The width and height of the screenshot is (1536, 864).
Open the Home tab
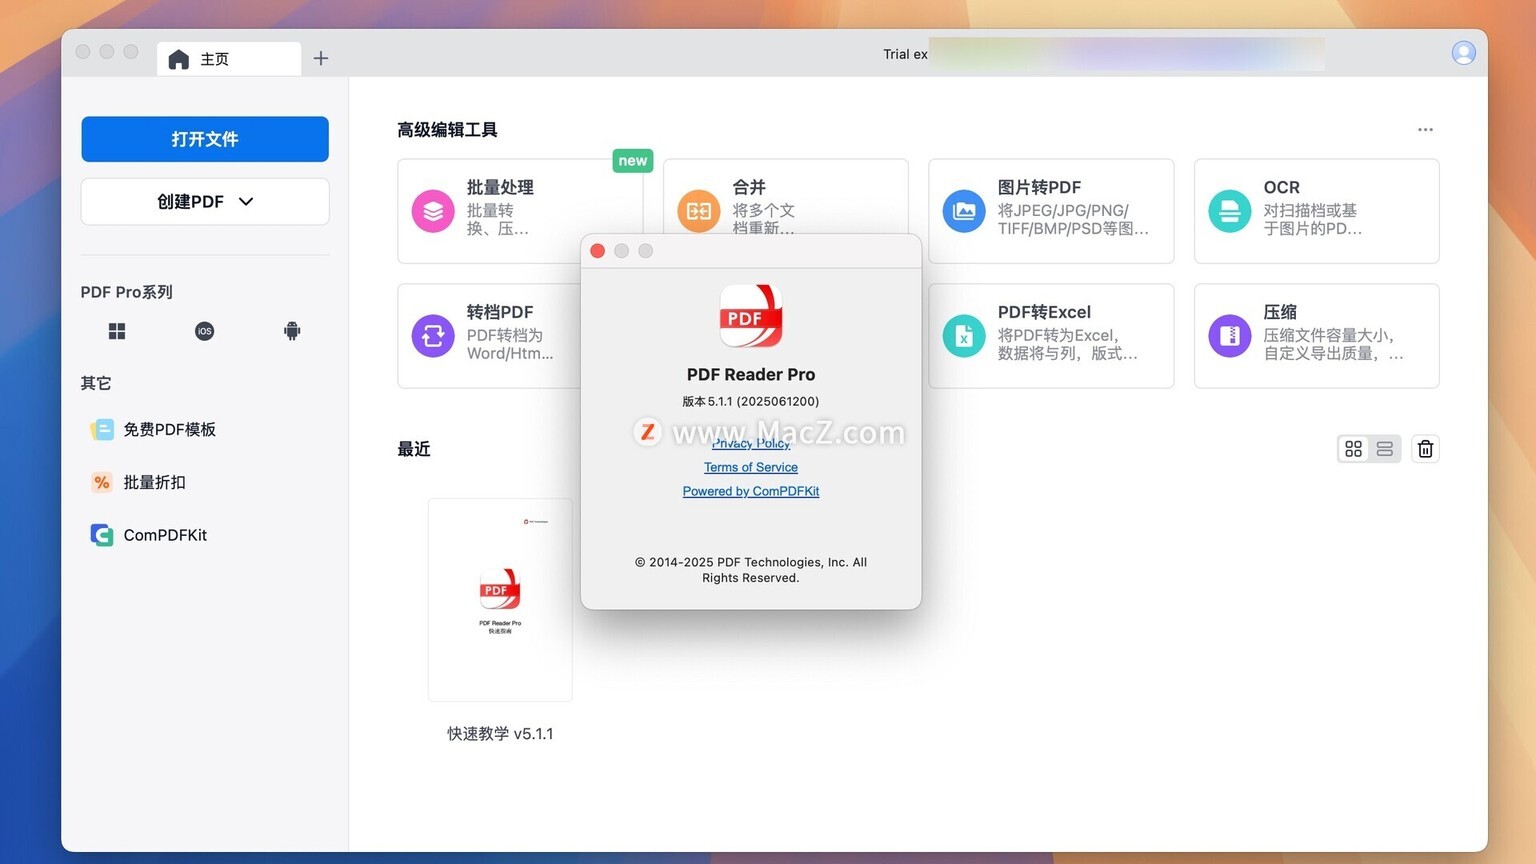(229, 59)
